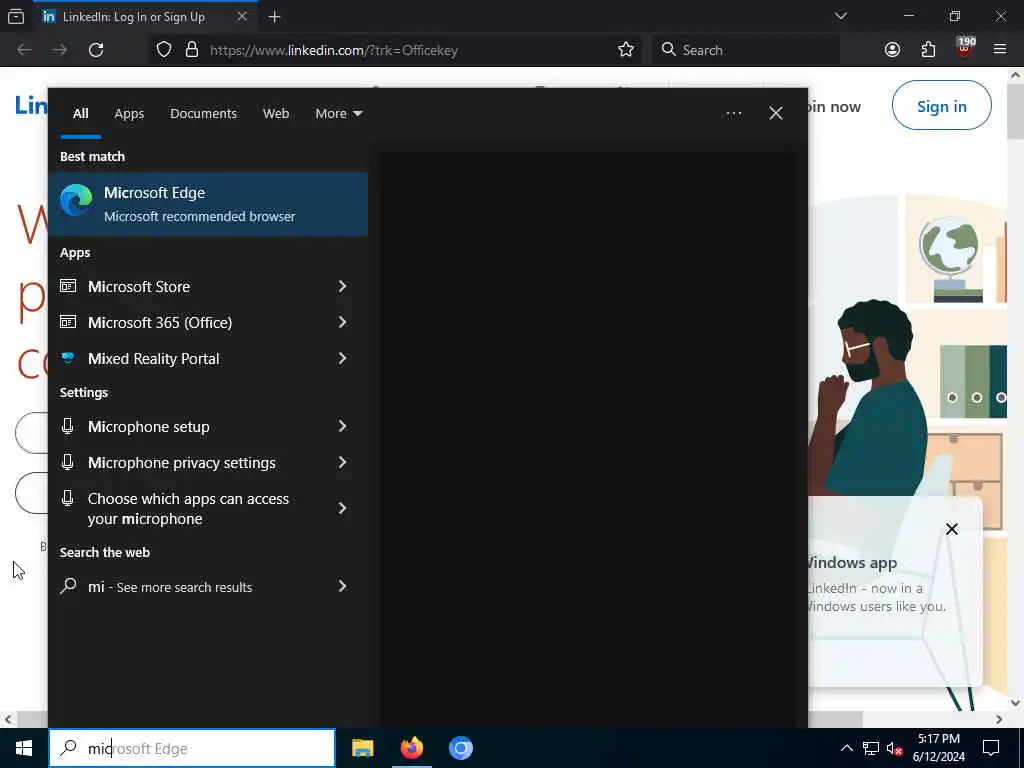1024x768 pixels.
Task: Click the horizontal scrollbar left arrow
Action: click(x=8, y=719)
